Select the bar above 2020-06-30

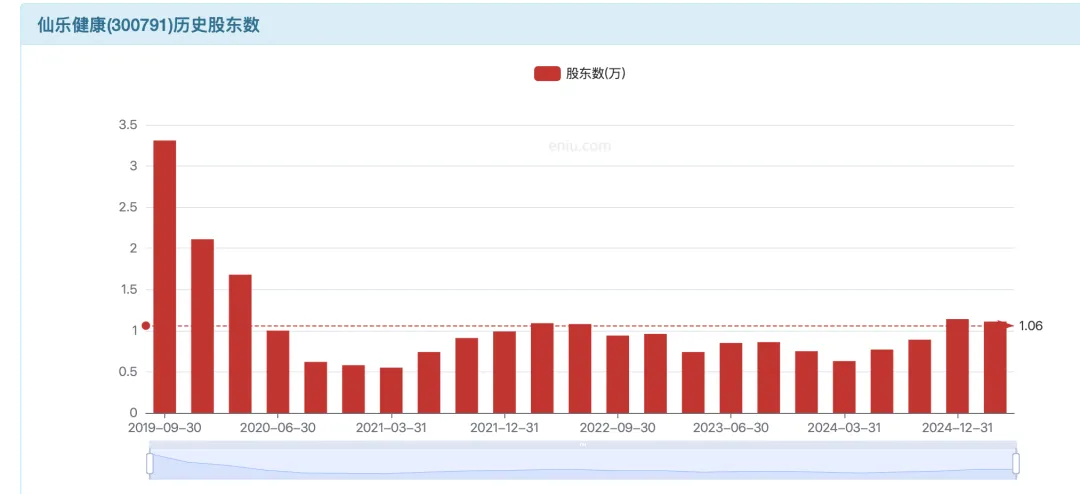pos(278,372)
